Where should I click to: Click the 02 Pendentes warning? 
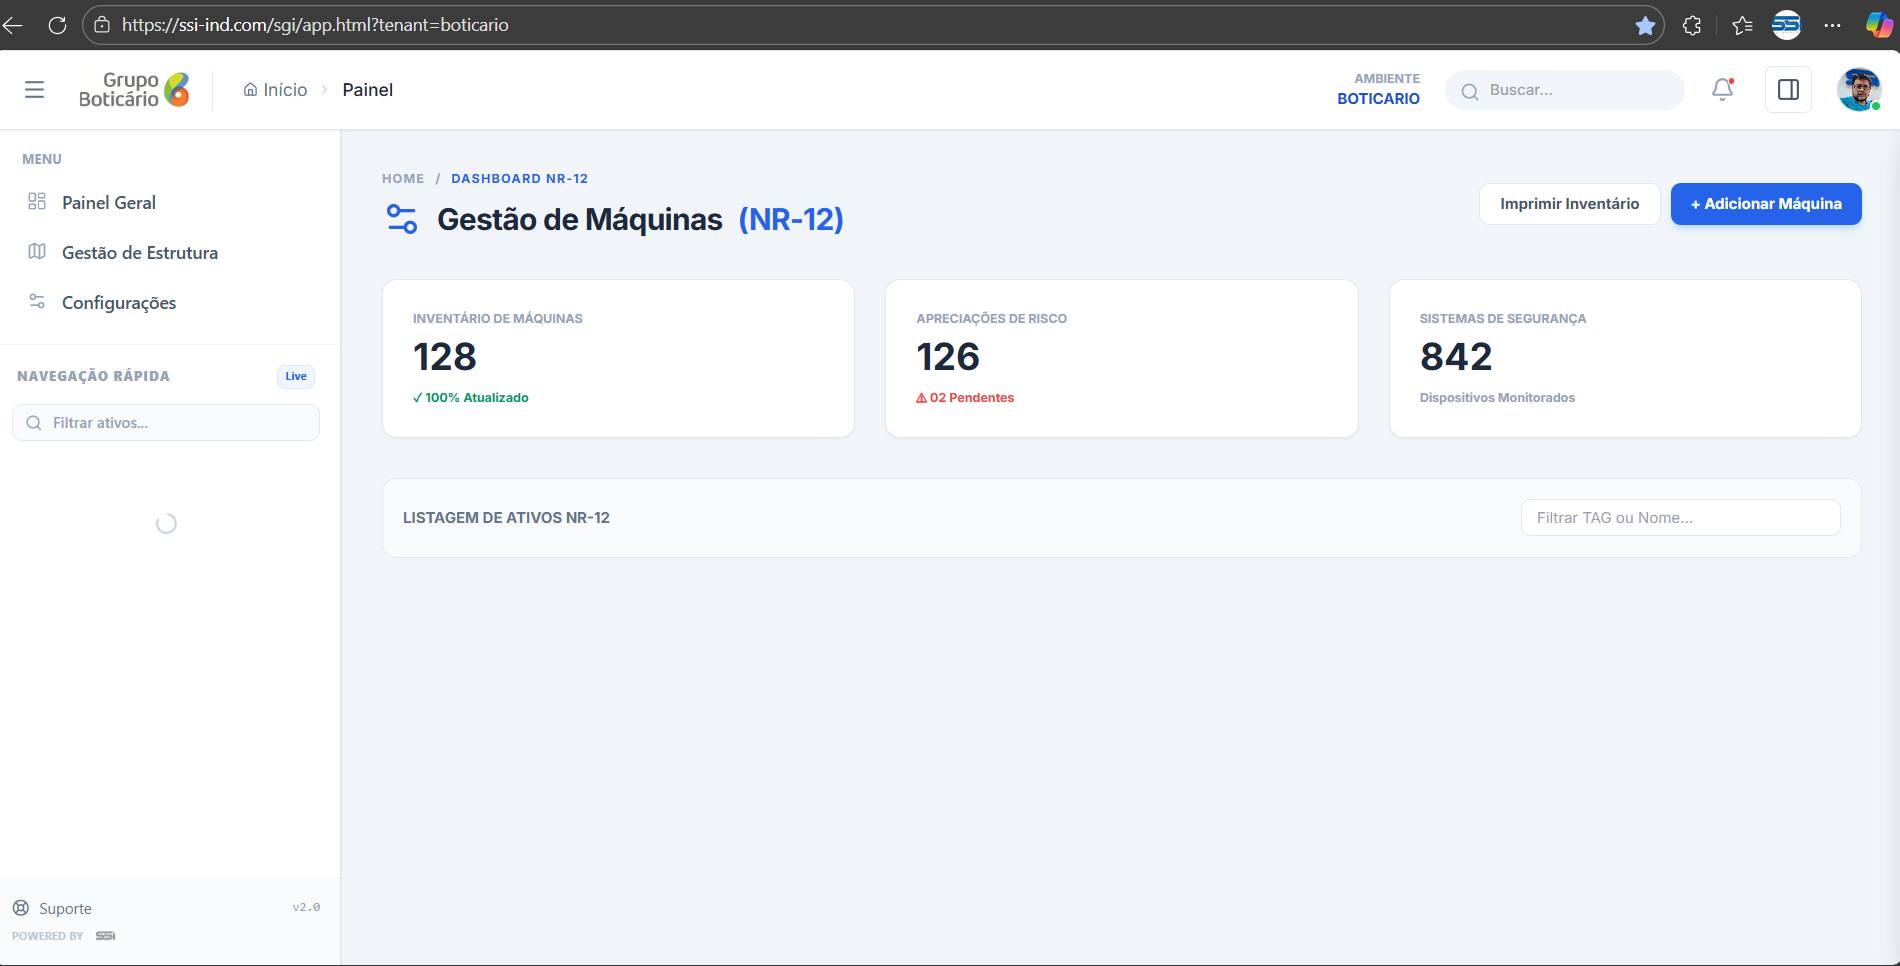point(965,398)
